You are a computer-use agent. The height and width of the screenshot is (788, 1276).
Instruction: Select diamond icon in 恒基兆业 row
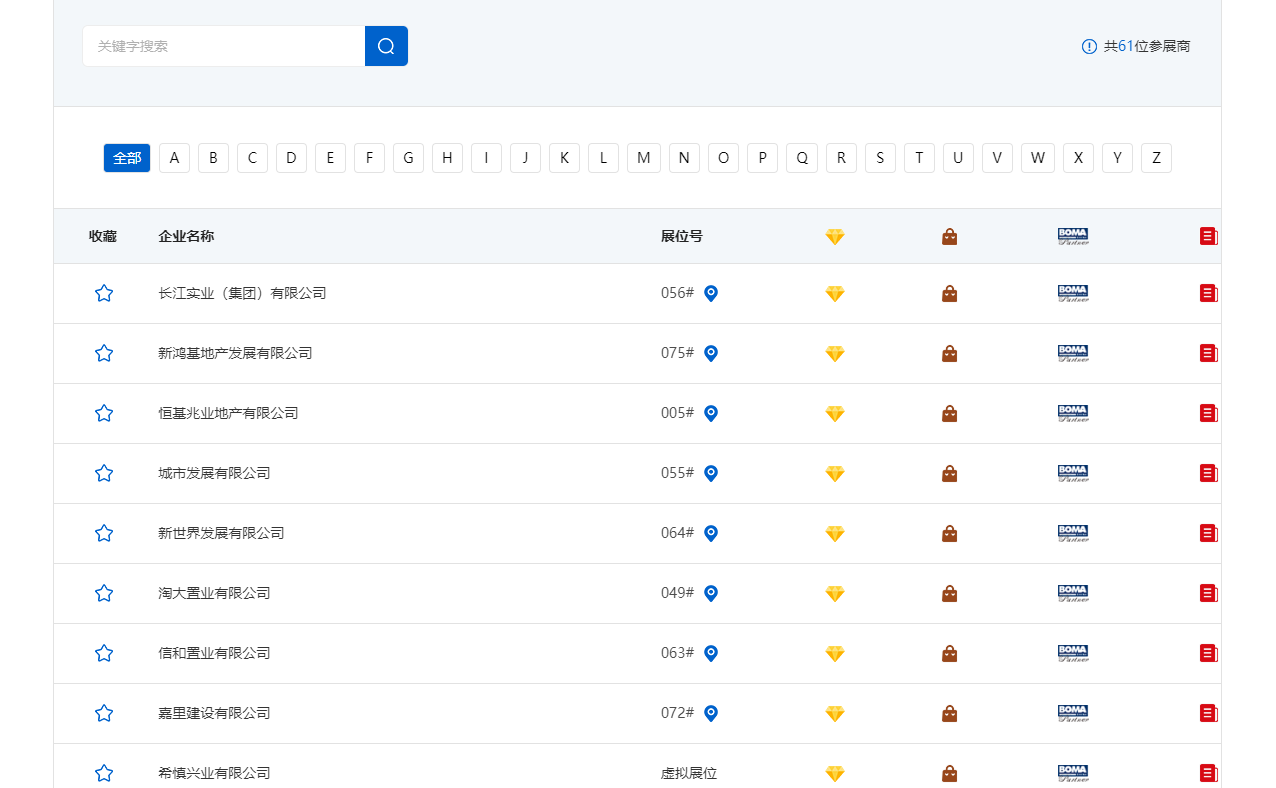point(835,413)
